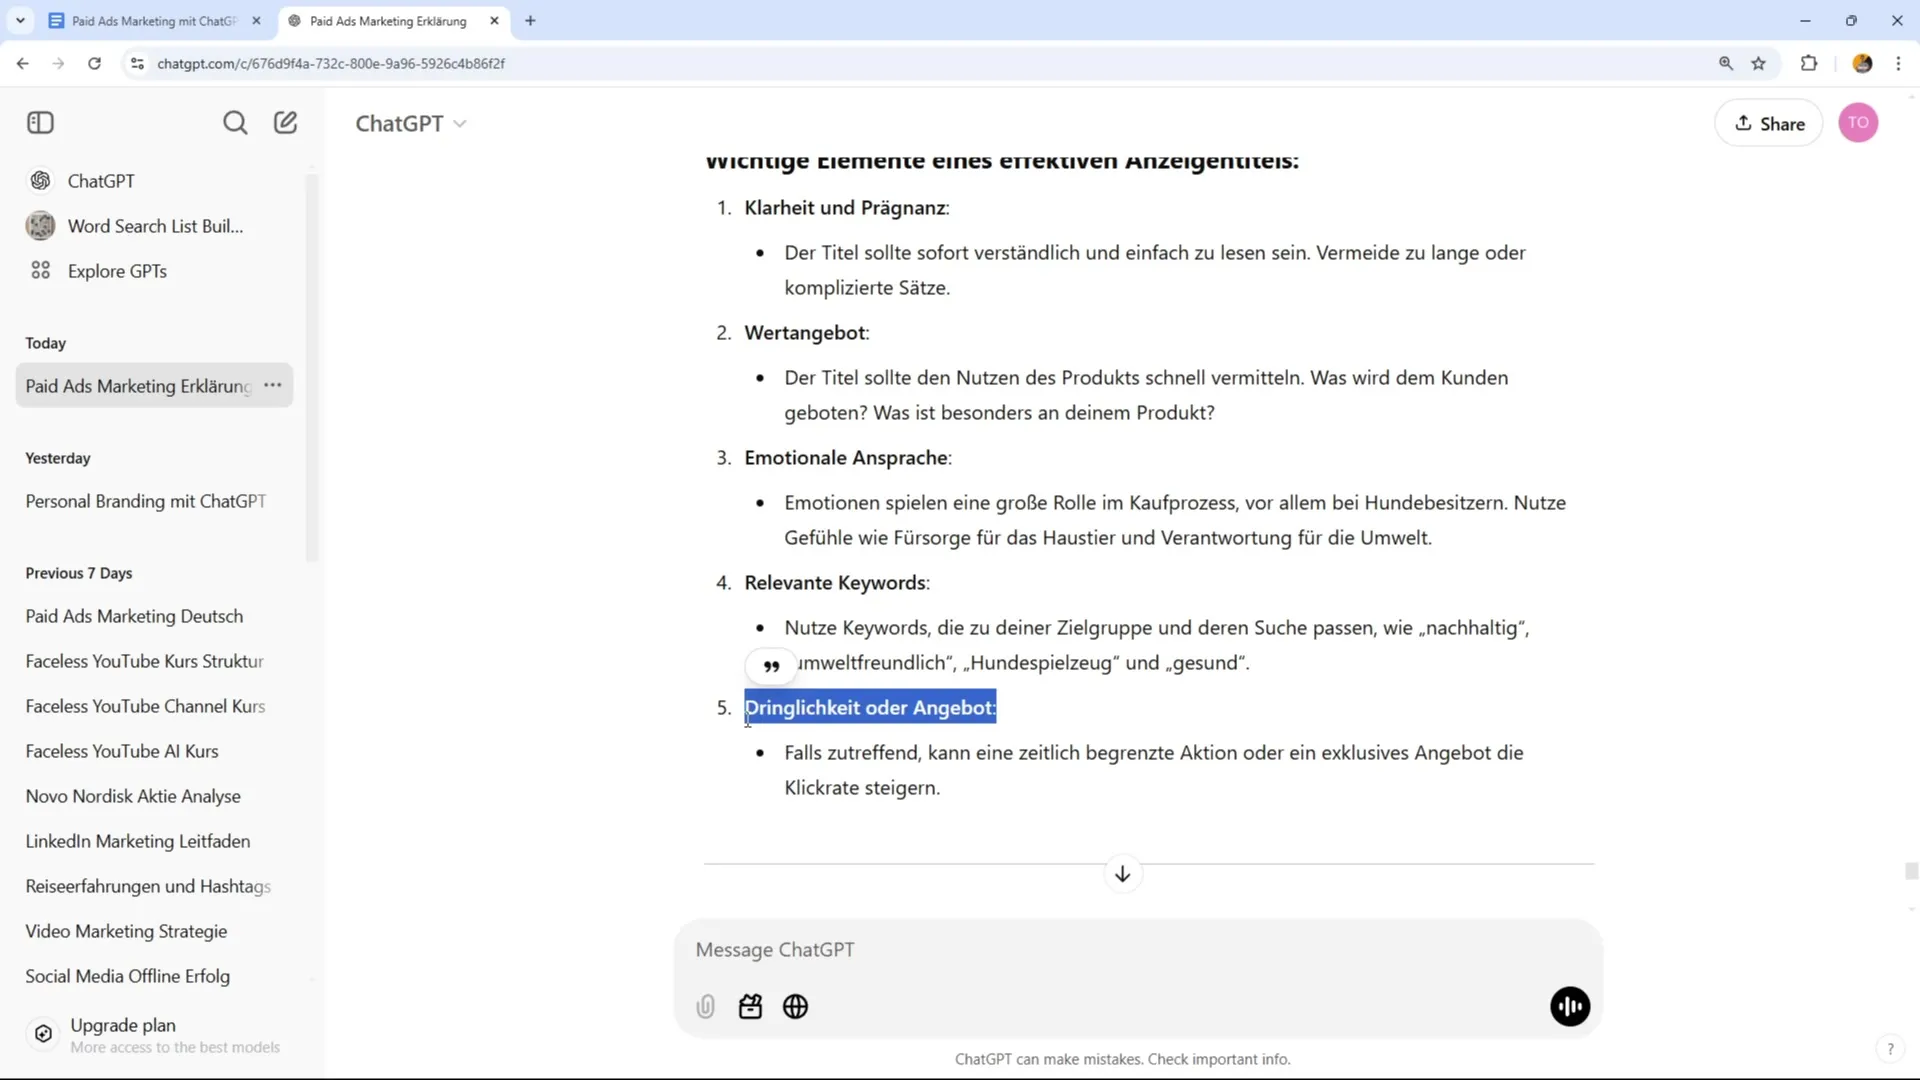Open Faceless YouTube Kurs Struktur chat
This screenshot has height=1080, width=1920.
155,661
